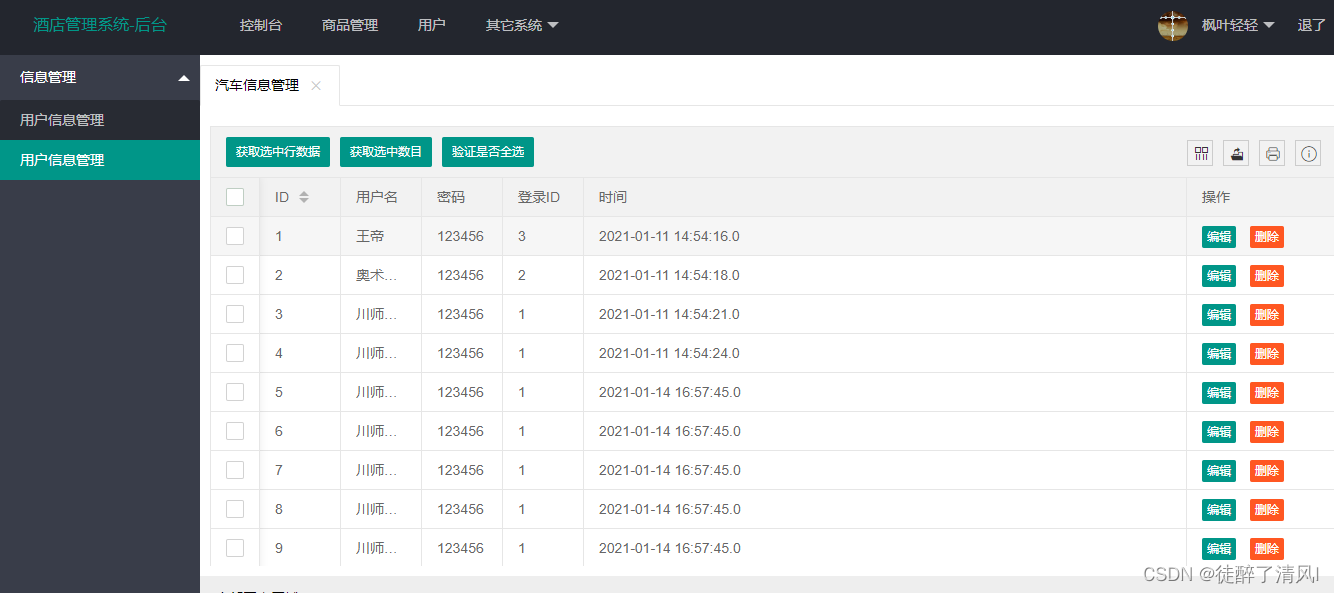Open 用户 in top navigation
Viewport: 1334px width, 593px height.
coord(432,25)
